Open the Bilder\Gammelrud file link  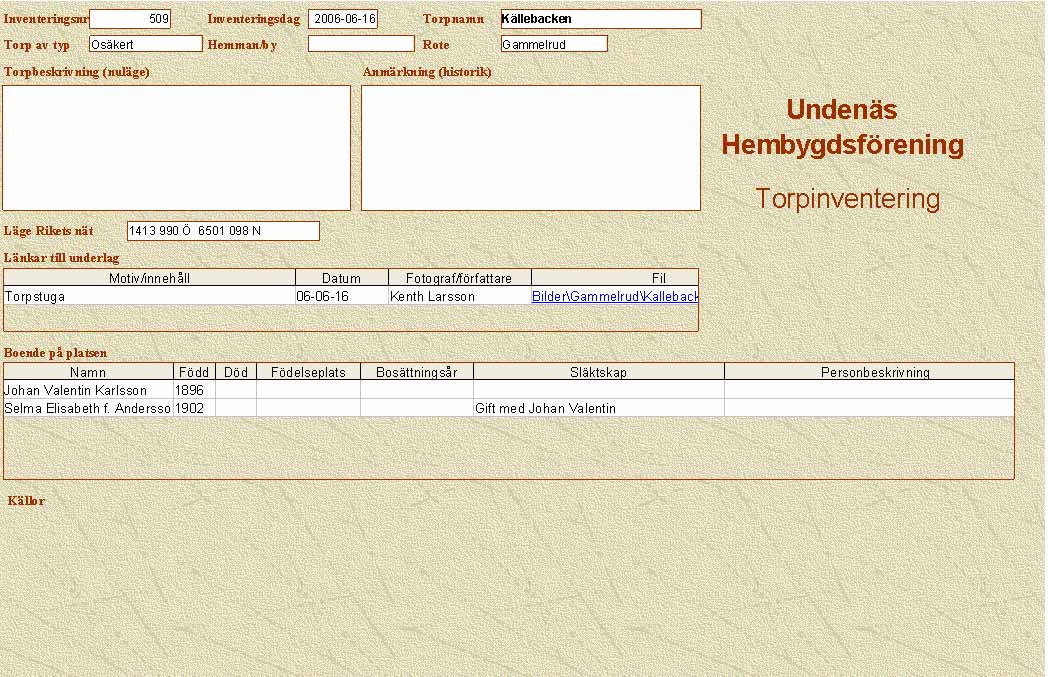click(x=614, y=297)
